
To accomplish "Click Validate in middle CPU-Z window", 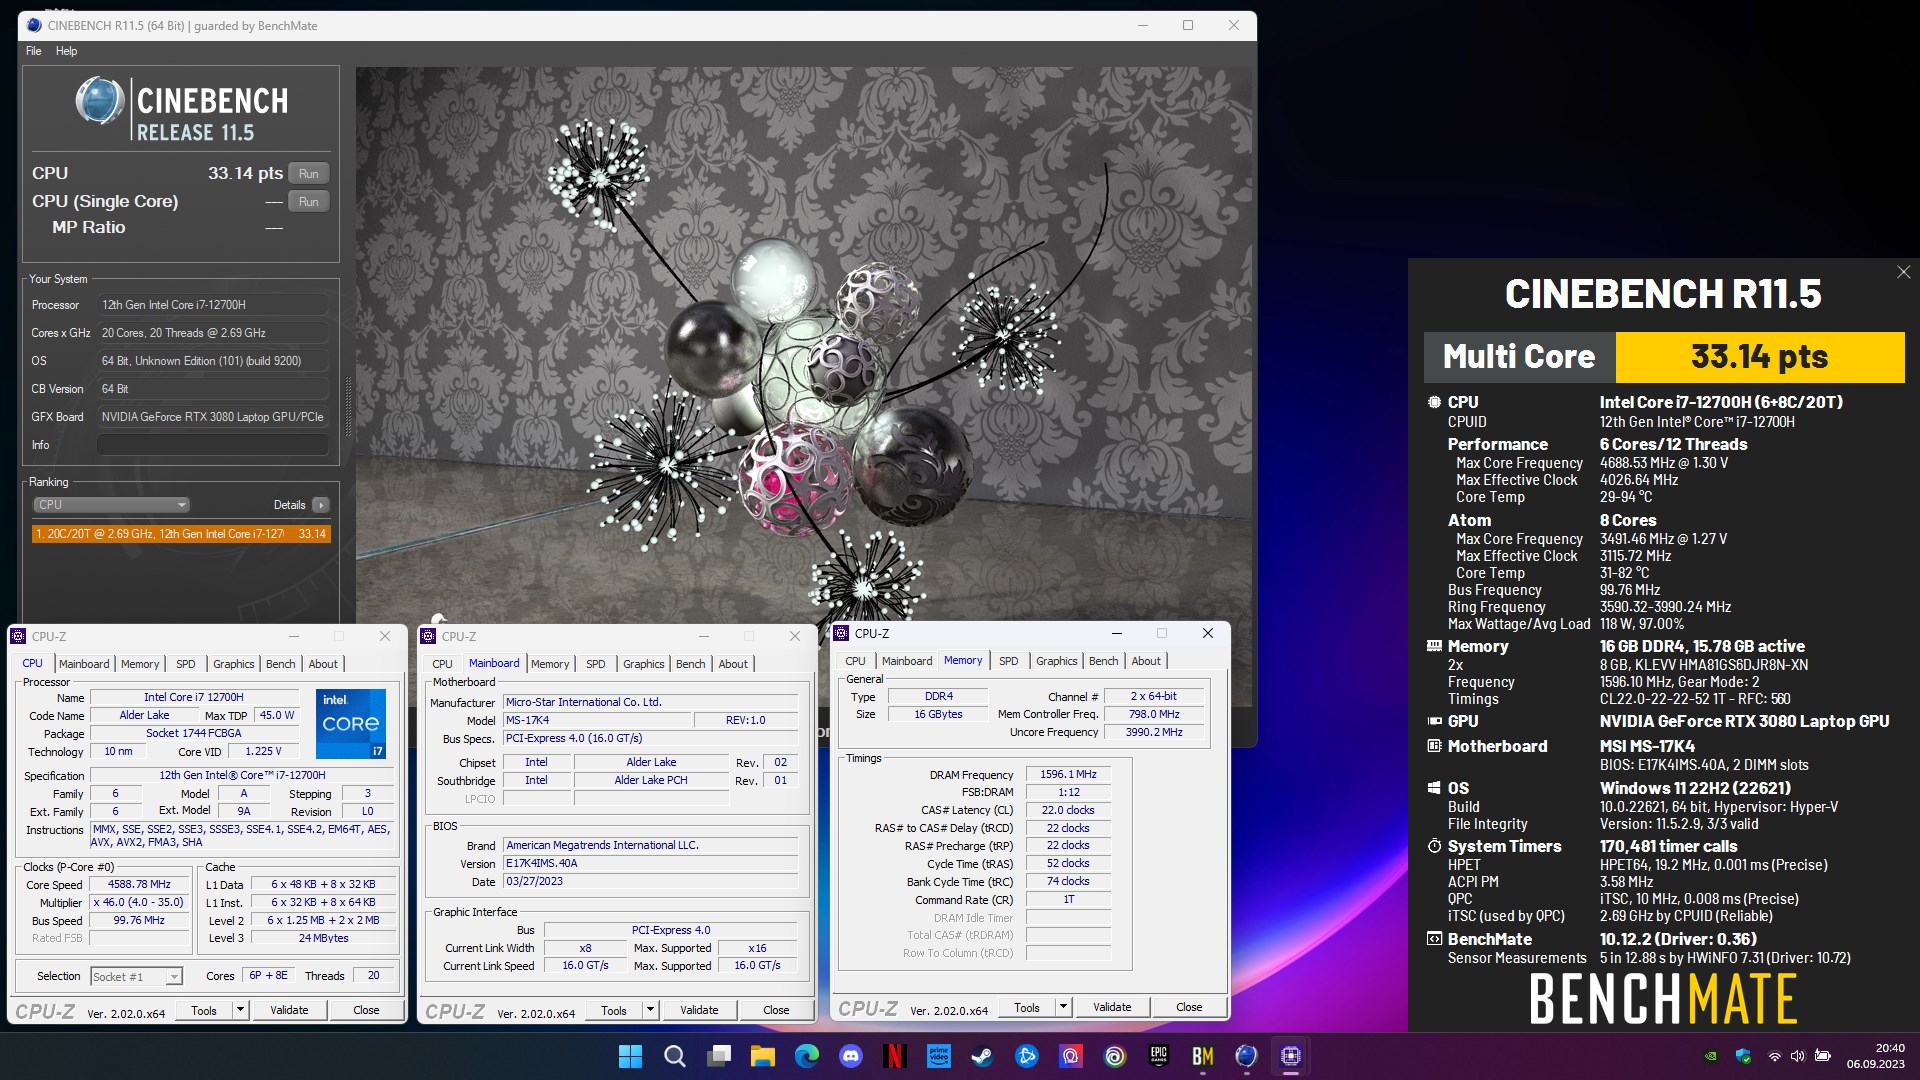I will click(699, 1010).
